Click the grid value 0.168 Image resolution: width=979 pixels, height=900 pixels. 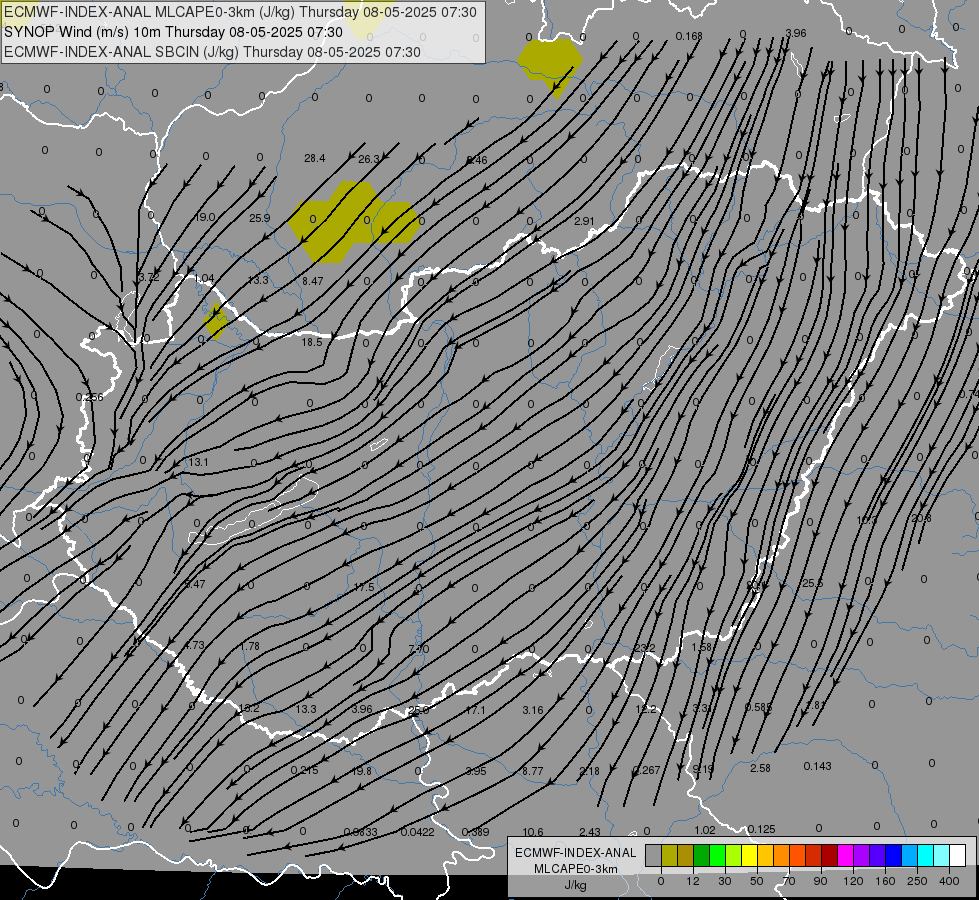pyautogui.click(x=689, y=36)
